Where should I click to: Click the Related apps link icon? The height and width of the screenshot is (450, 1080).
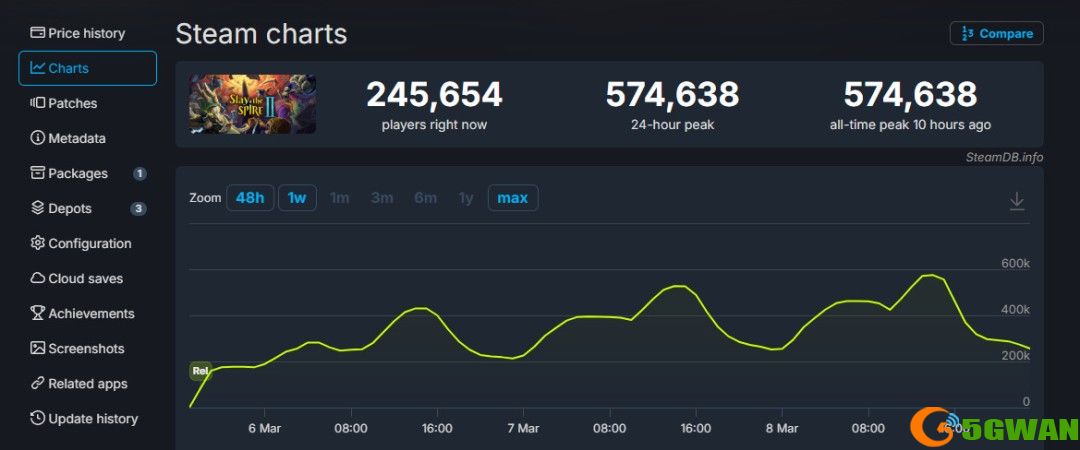pyautogui.click(x=38, y=383)
